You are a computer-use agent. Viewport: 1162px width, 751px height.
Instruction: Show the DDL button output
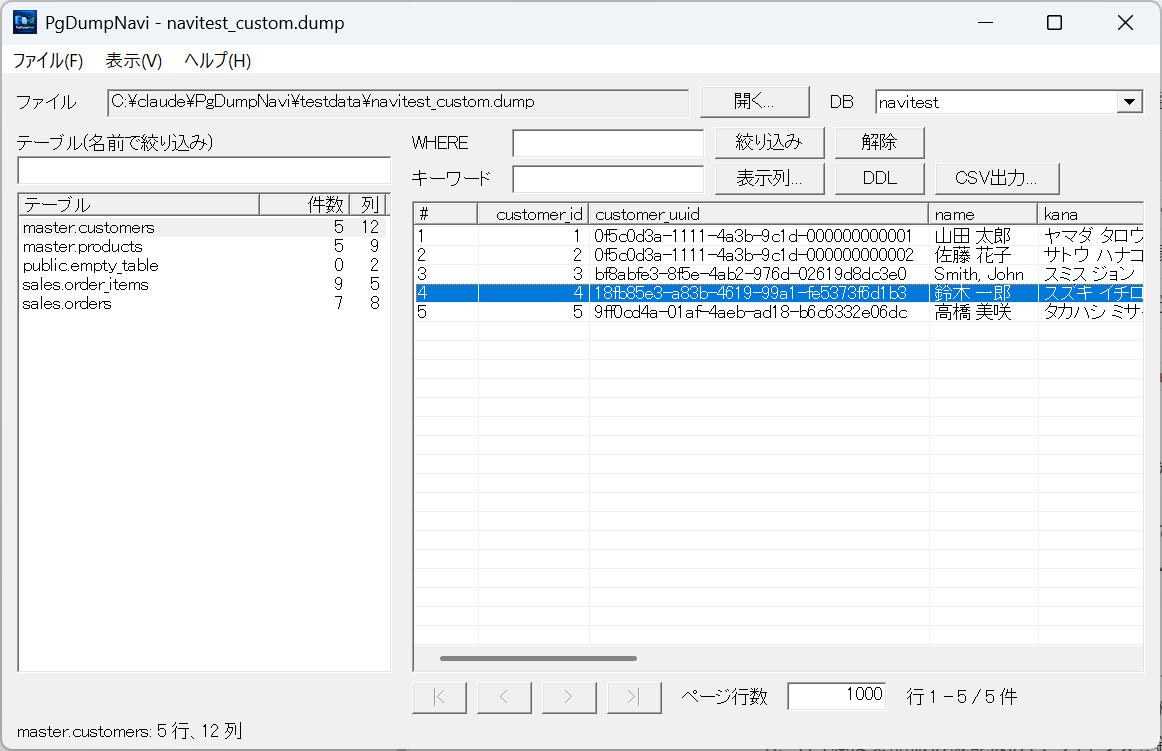(880, 179)
